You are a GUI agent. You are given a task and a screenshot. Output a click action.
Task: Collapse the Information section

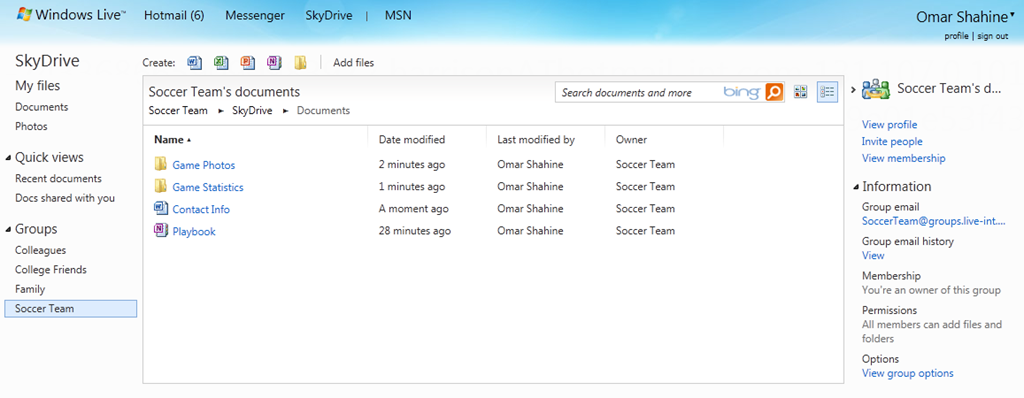856,187
